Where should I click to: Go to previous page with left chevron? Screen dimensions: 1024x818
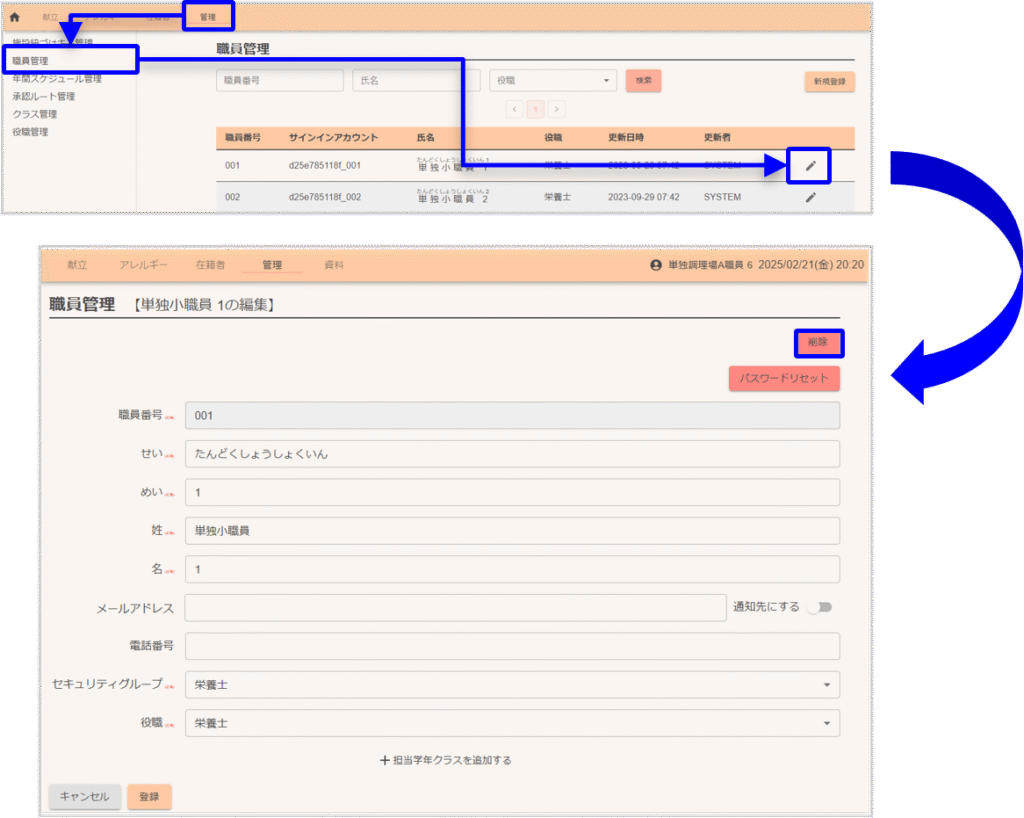coord(514,109)
